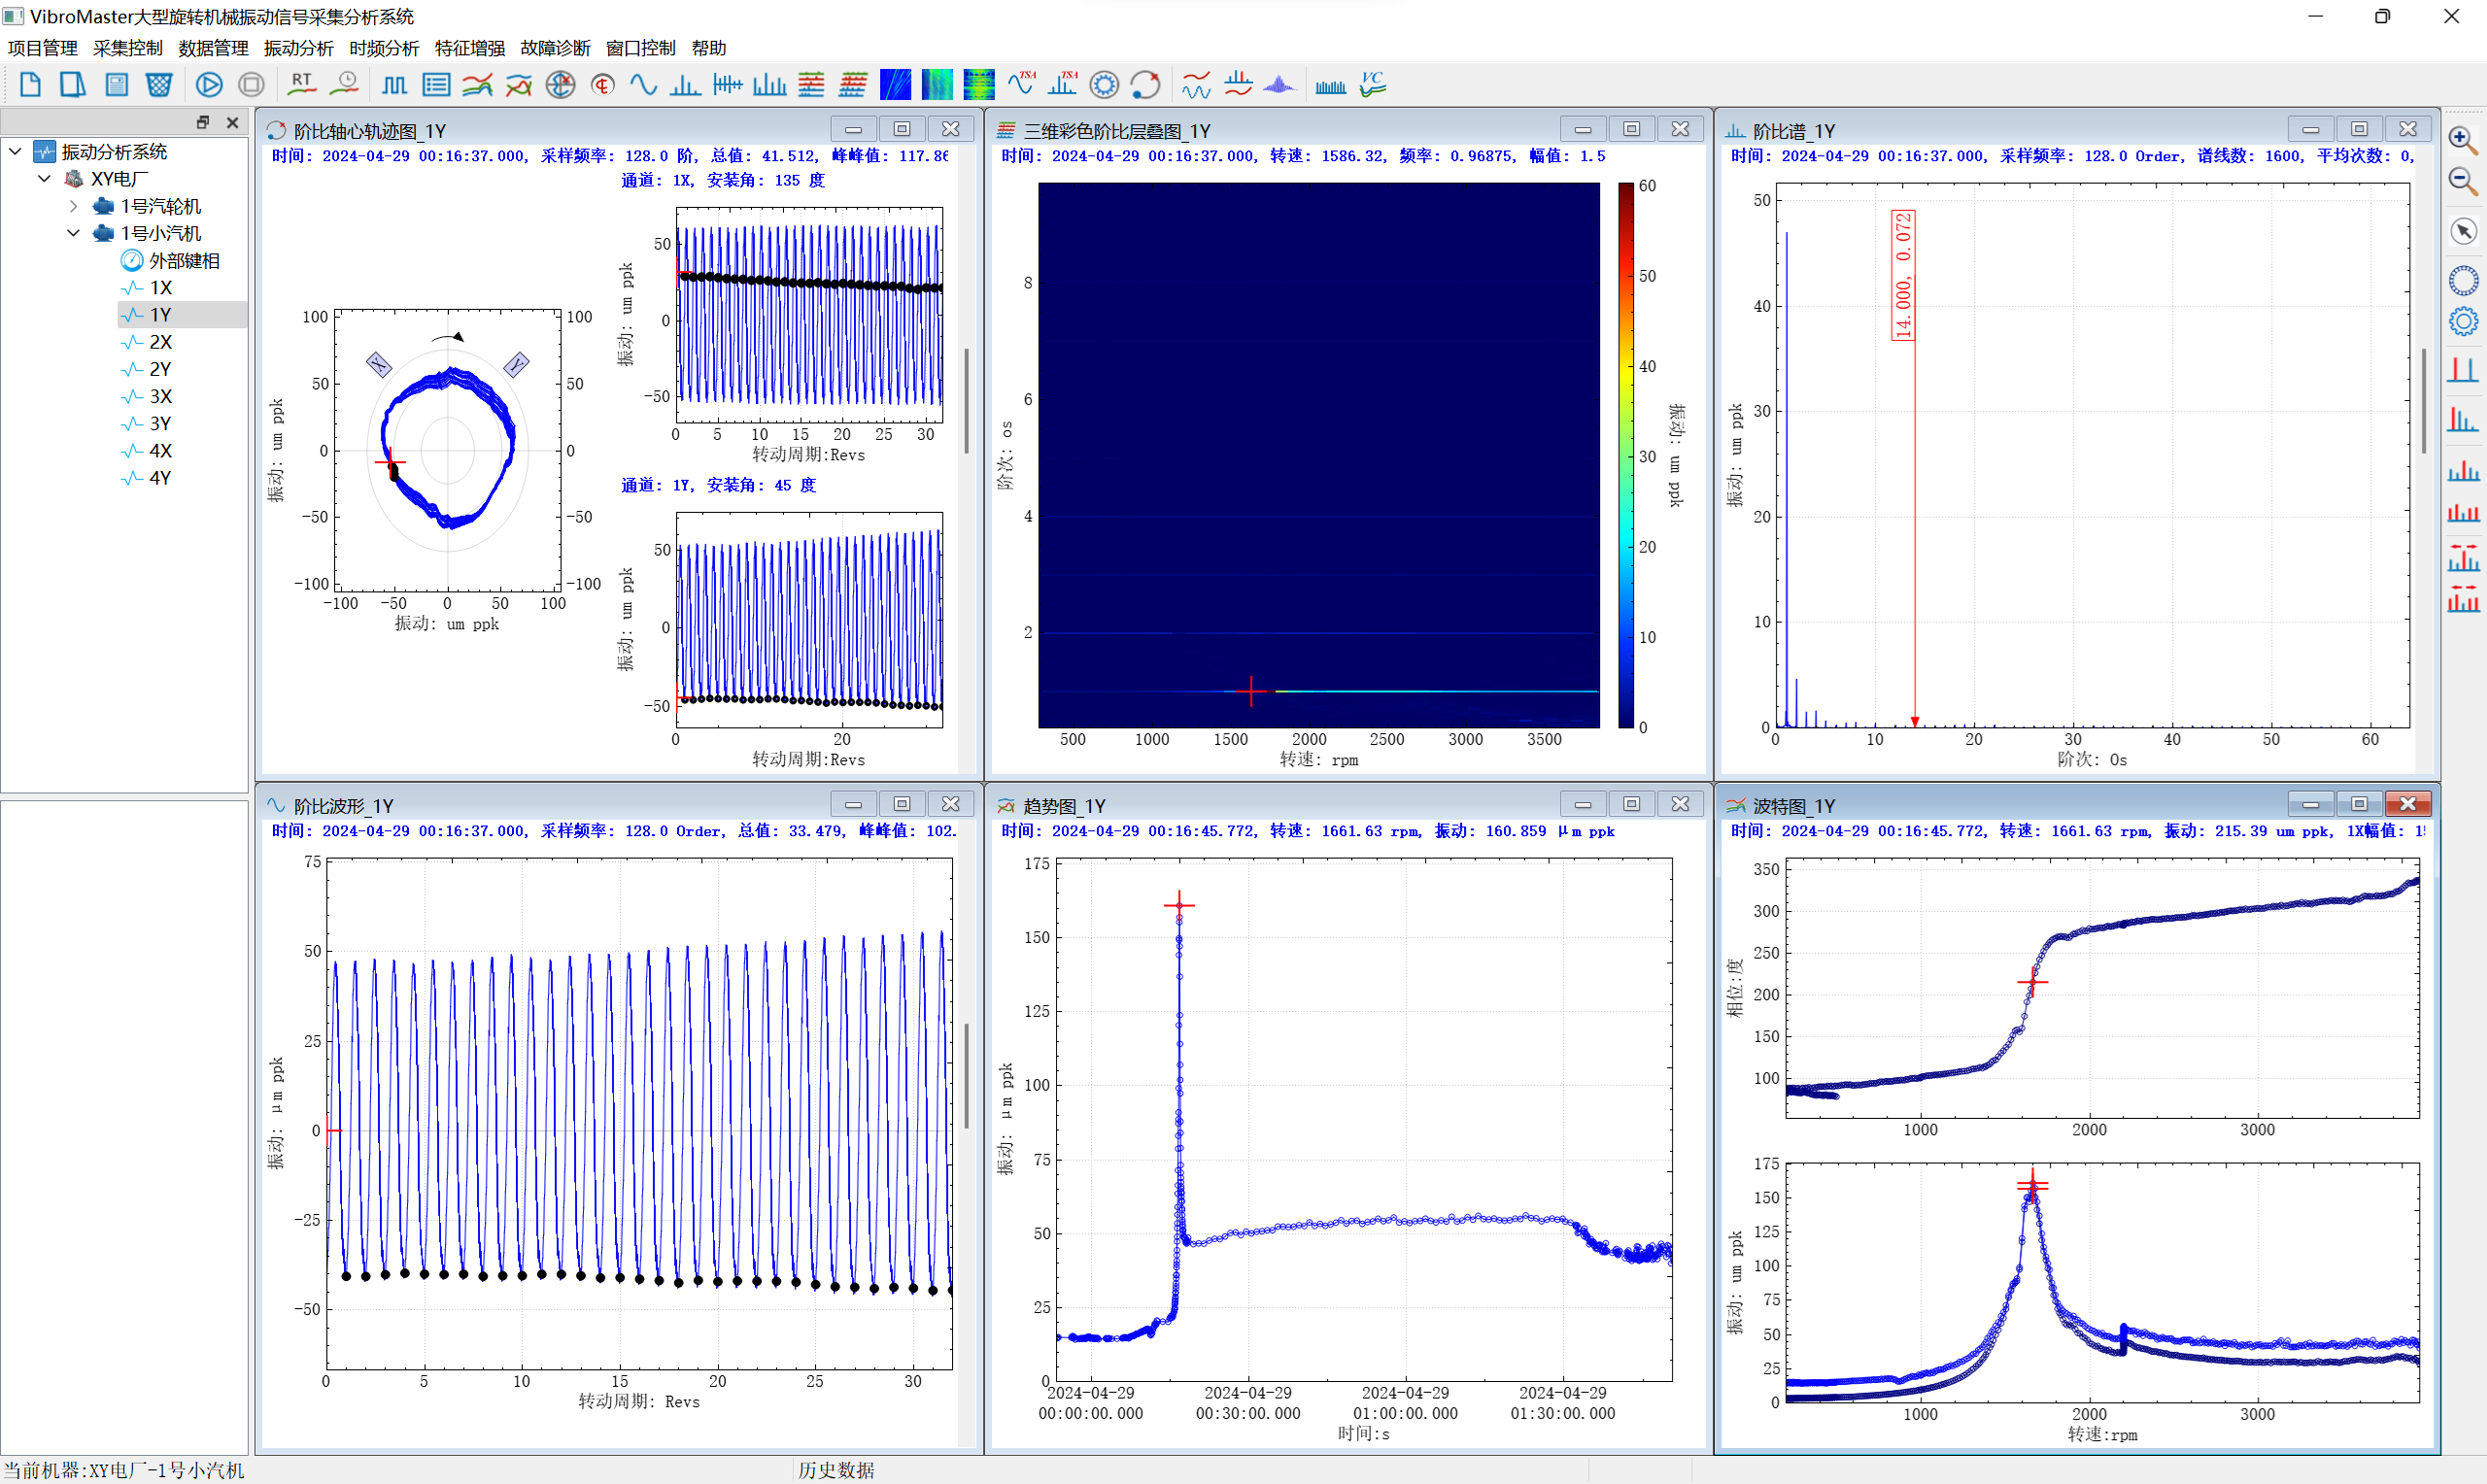This screenshot has height=1484, width=2487.
Task: Click the red cursor marker in 阶比谱
Action: click(1915, 721)
